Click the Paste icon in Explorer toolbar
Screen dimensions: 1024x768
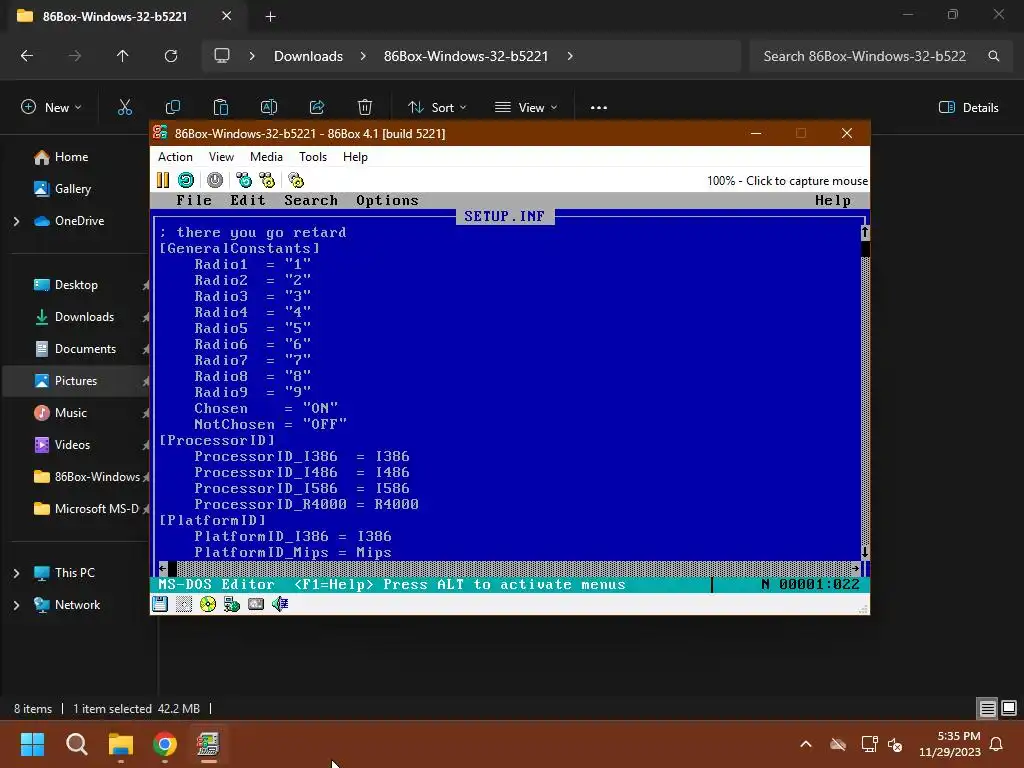[x=221, y=107]
